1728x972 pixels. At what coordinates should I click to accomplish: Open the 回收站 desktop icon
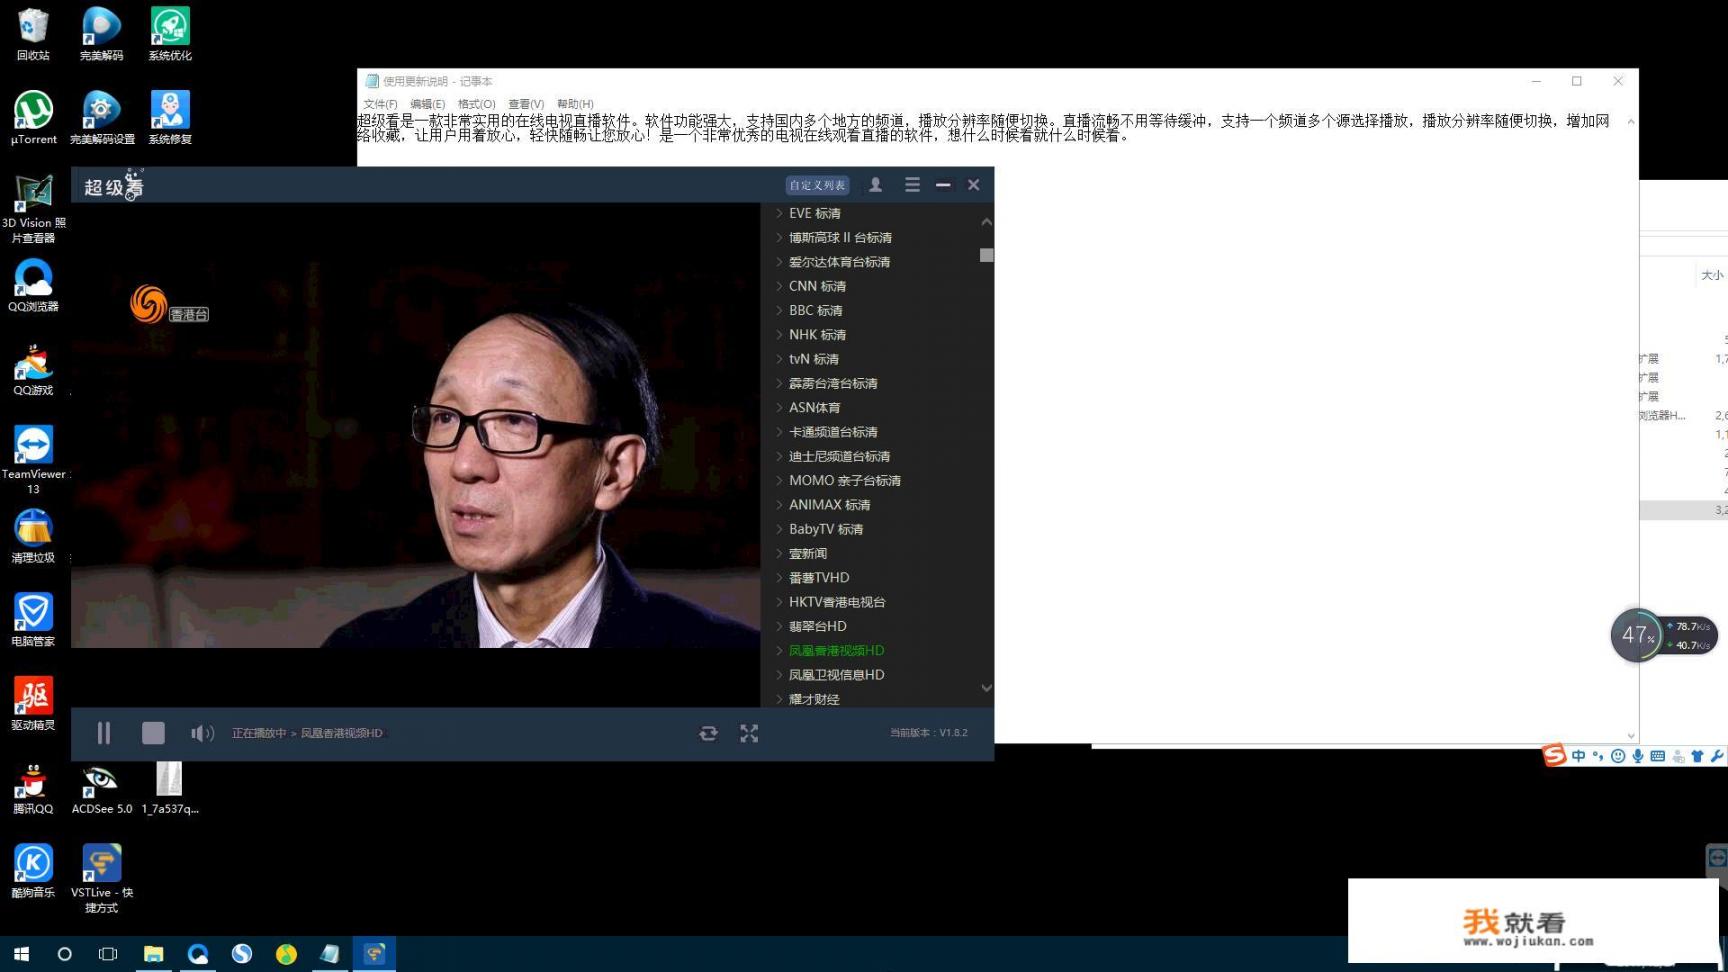point(33,35)
